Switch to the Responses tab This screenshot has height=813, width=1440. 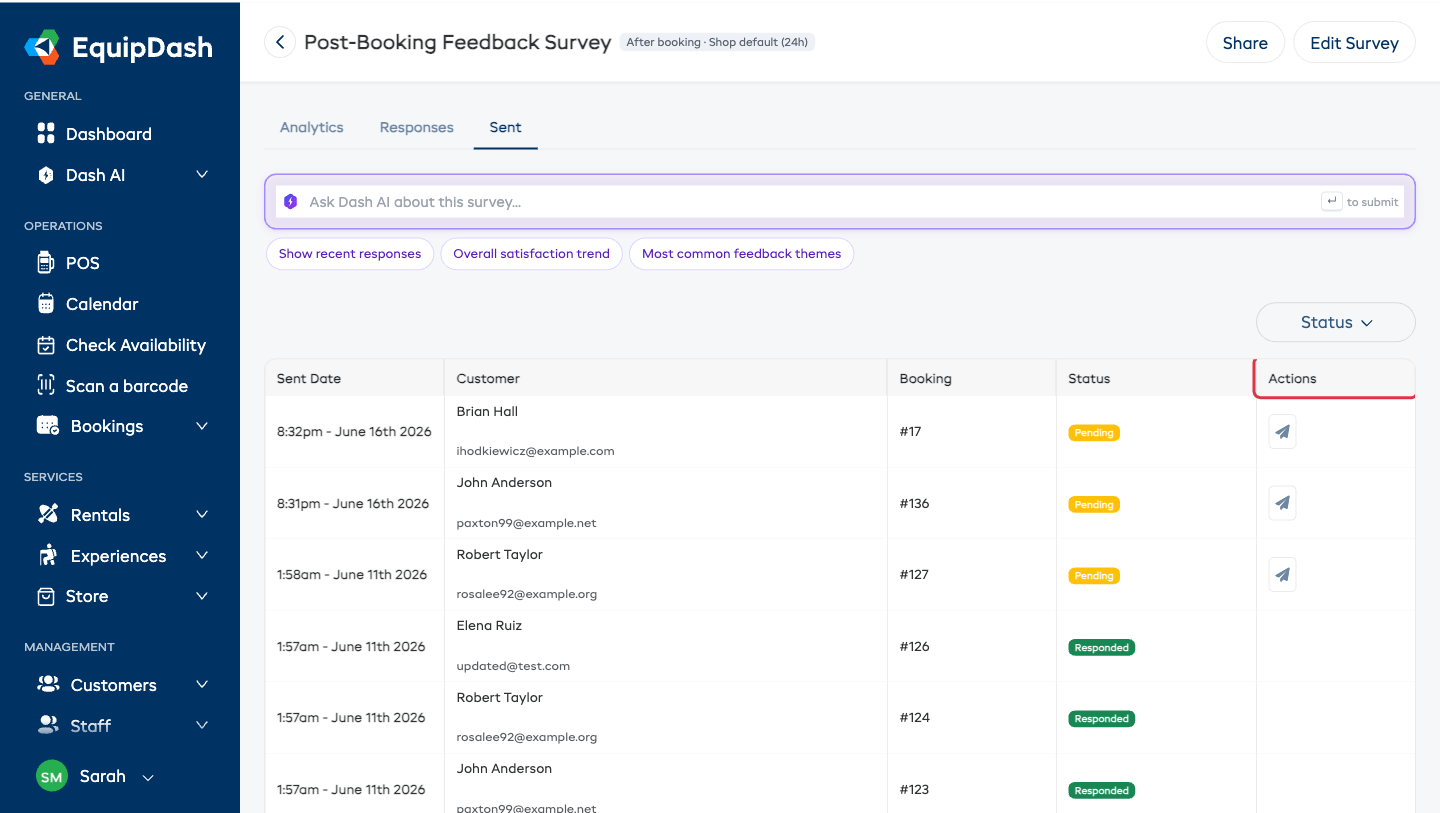coord(417,127)
